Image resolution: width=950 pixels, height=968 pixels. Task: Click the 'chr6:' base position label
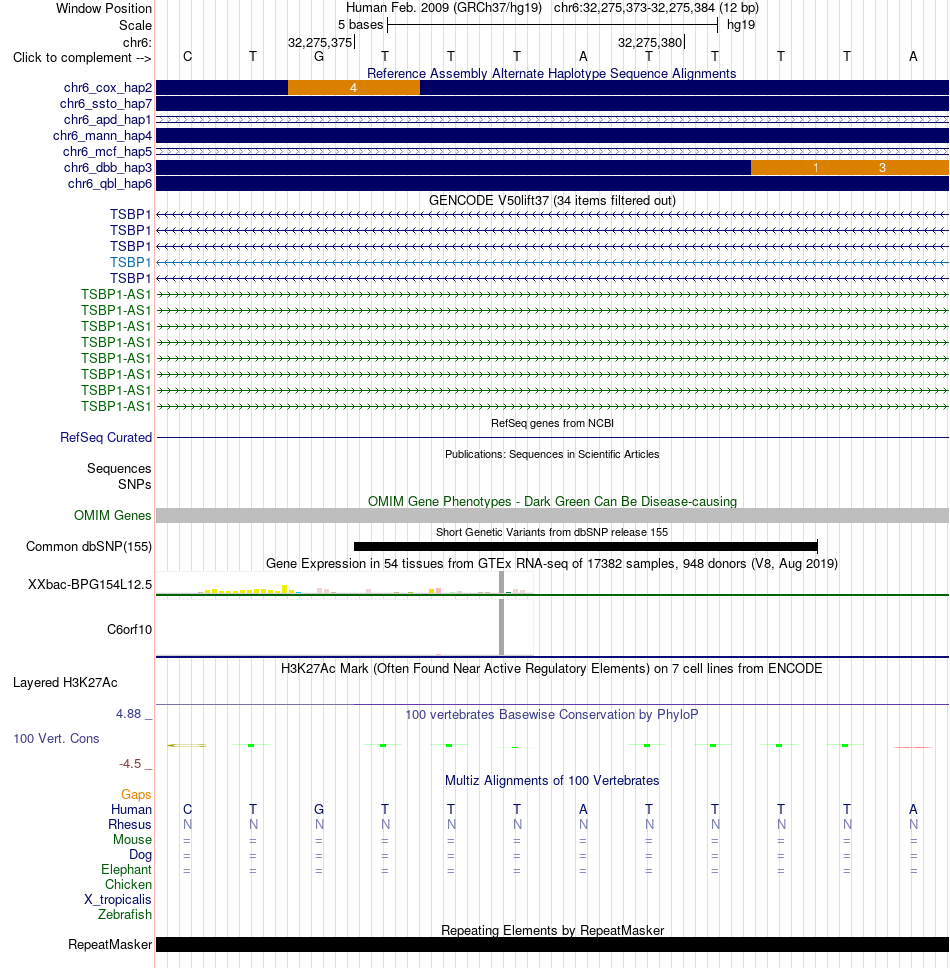[x=137, y=43]
